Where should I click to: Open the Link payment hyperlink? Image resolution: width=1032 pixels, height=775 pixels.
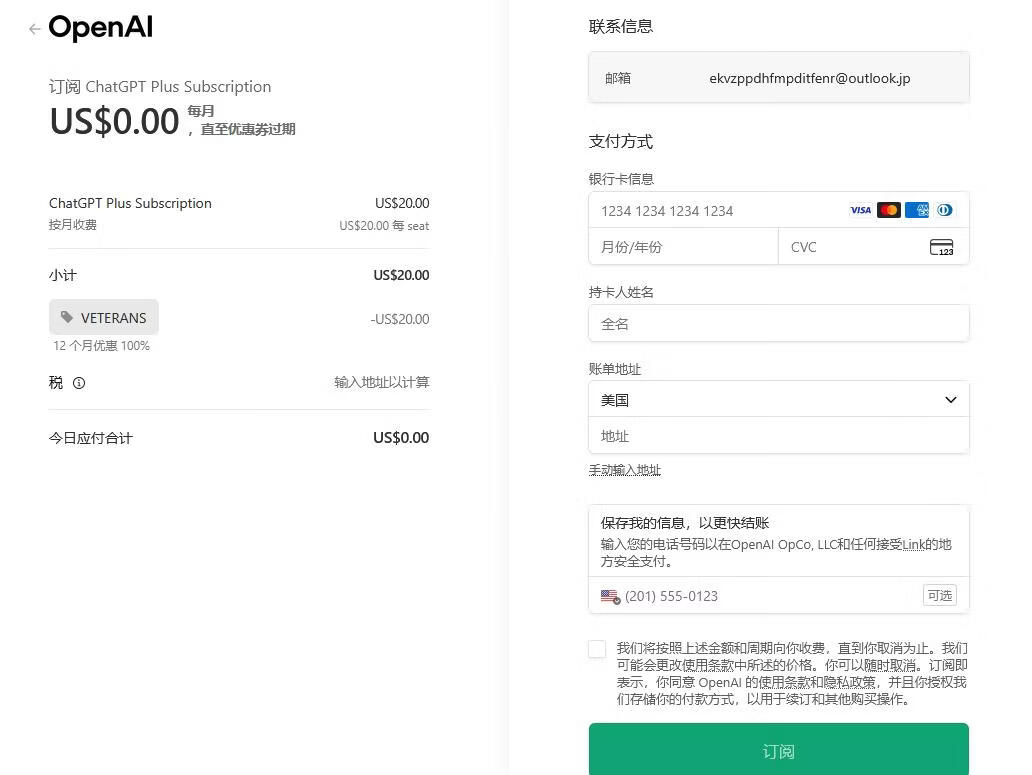click(x=915, y=543)
